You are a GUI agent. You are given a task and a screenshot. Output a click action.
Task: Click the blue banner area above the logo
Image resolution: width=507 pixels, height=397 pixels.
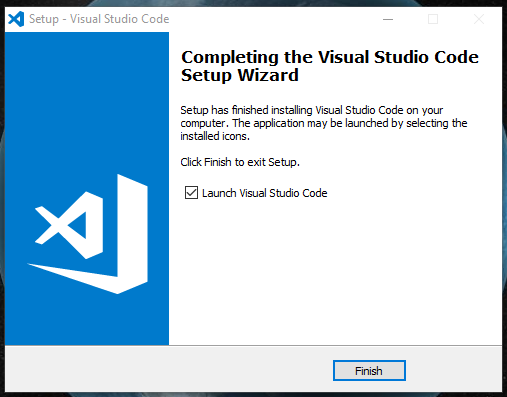click(87, 100)
